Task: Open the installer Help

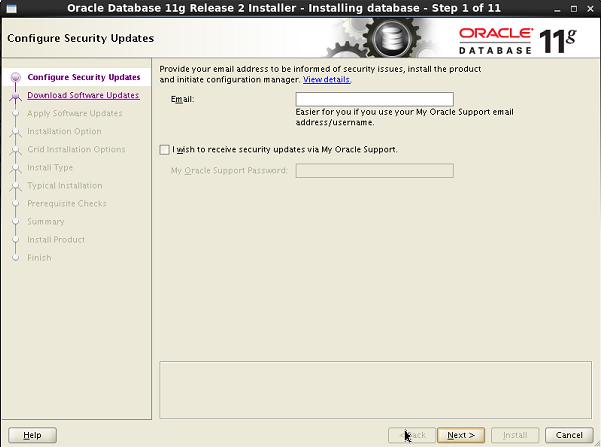Action: click(x=32, y=435)
